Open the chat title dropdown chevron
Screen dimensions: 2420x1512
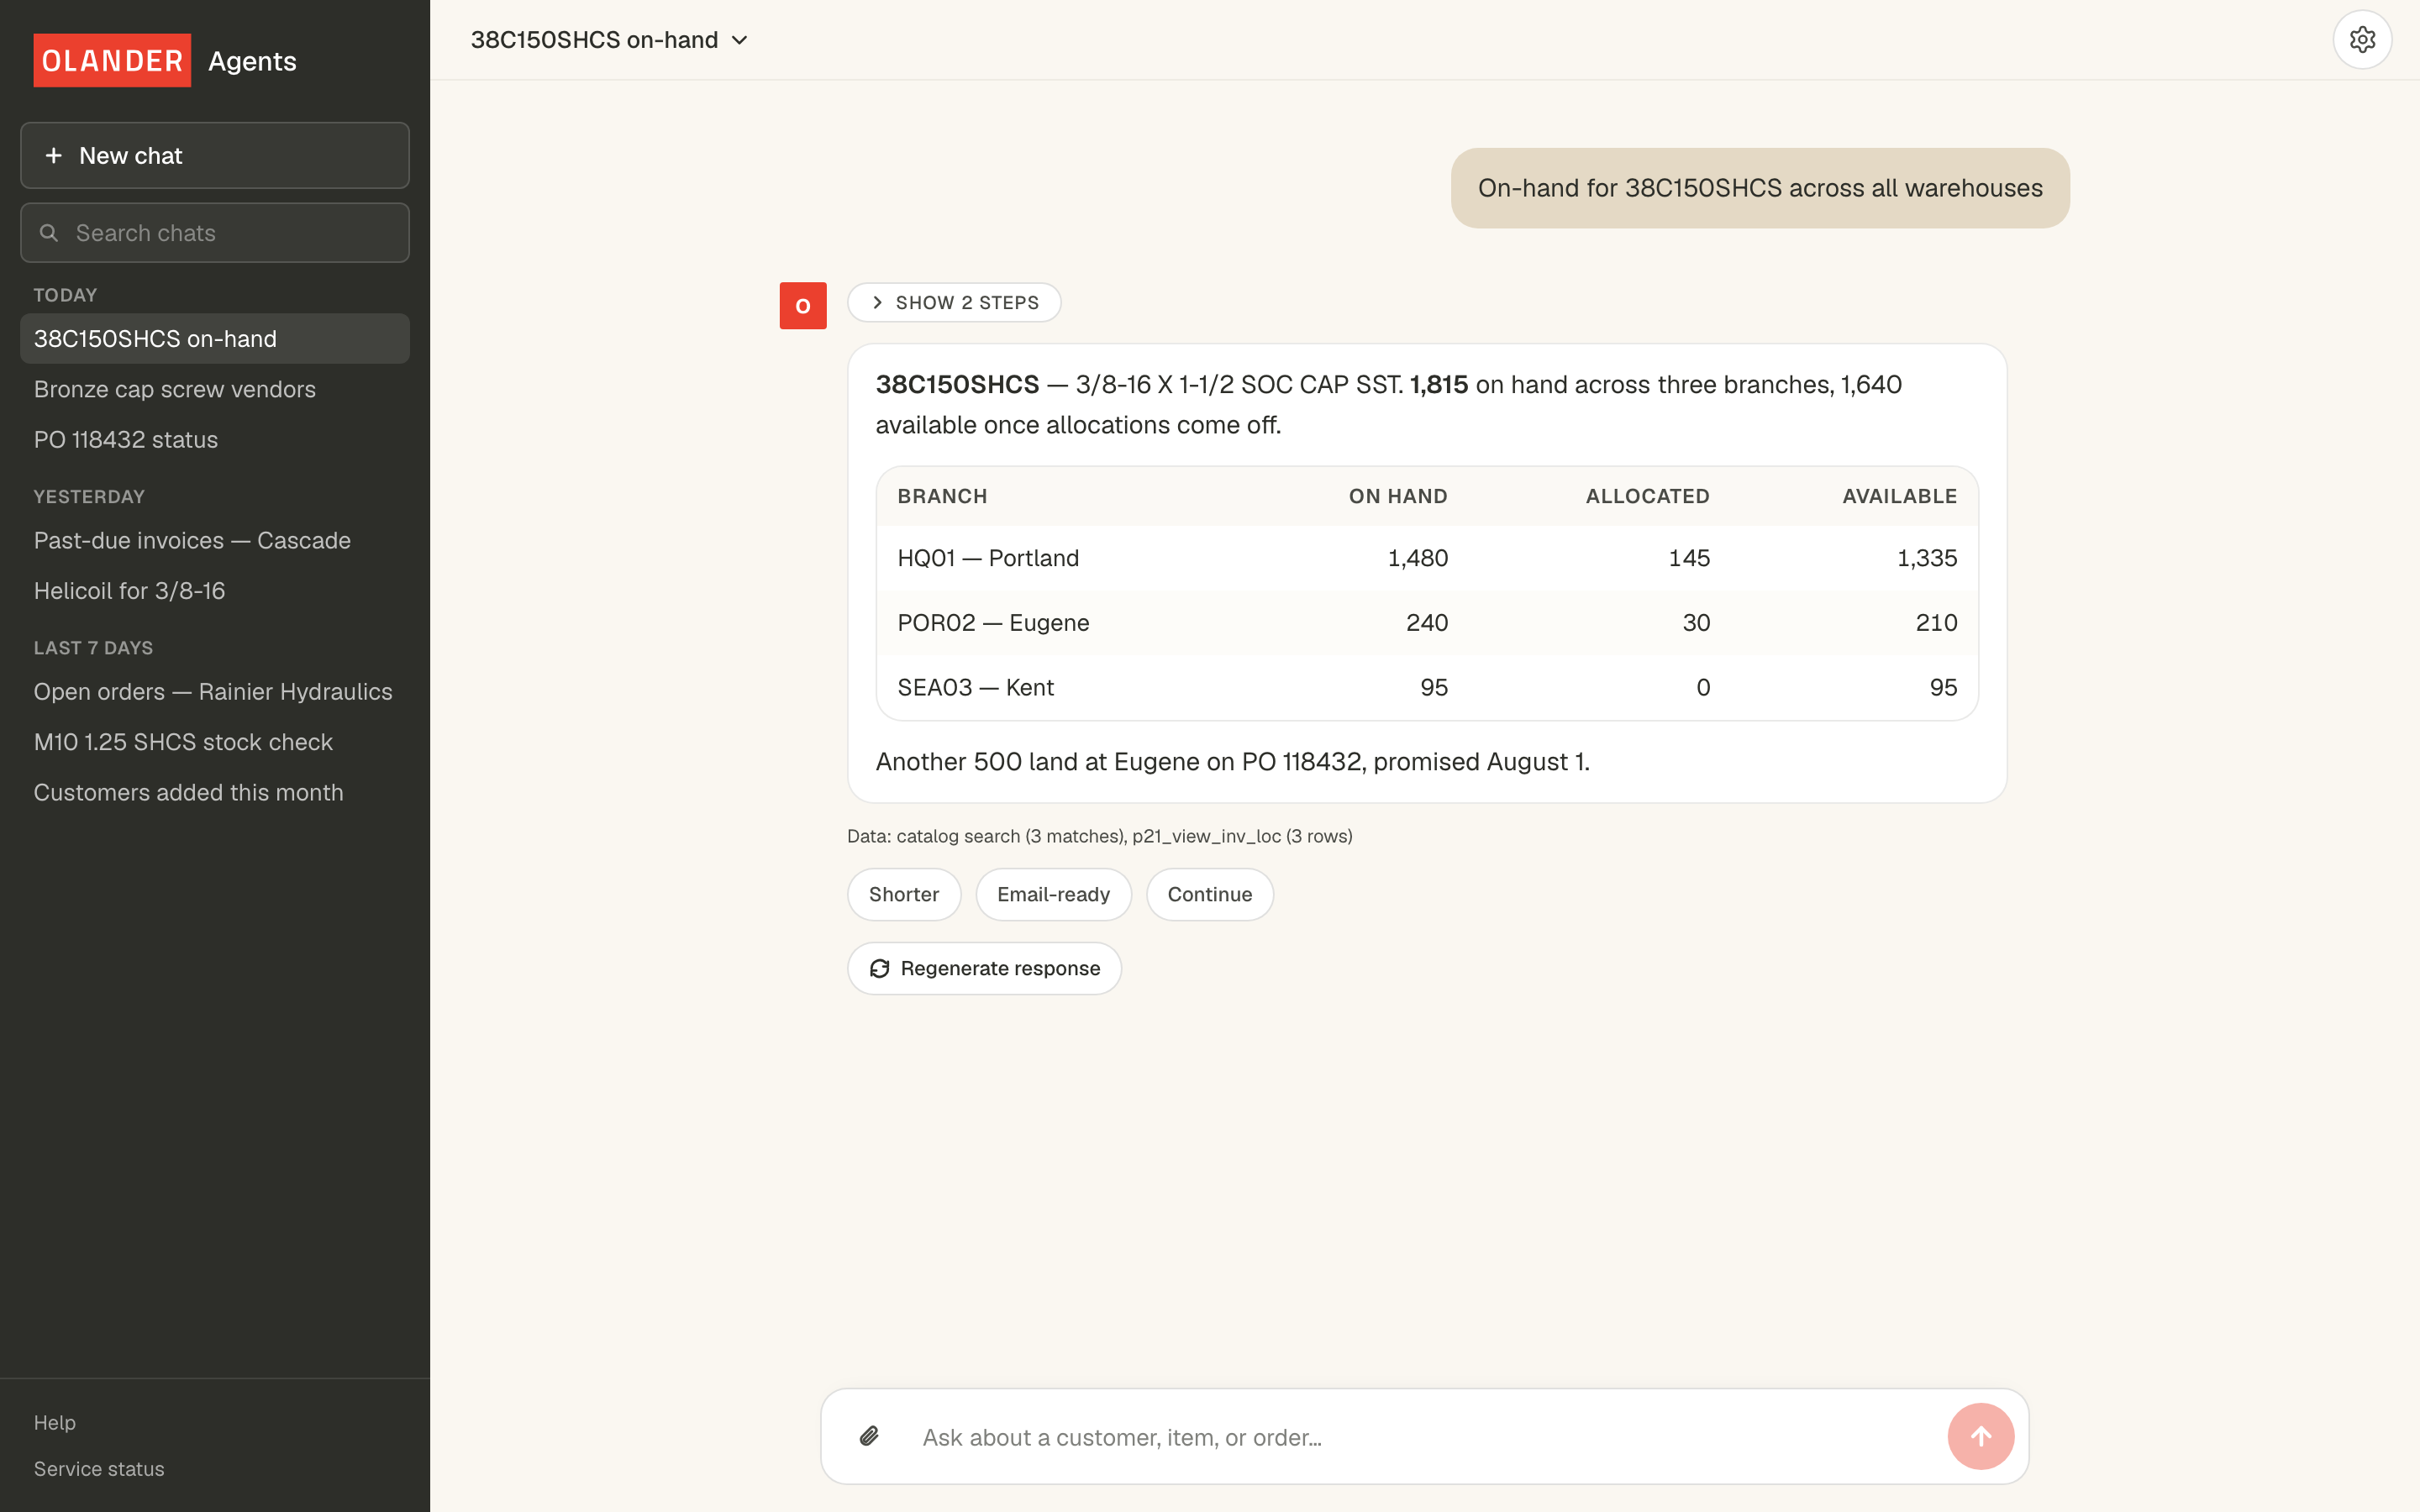tap(740, 40)
